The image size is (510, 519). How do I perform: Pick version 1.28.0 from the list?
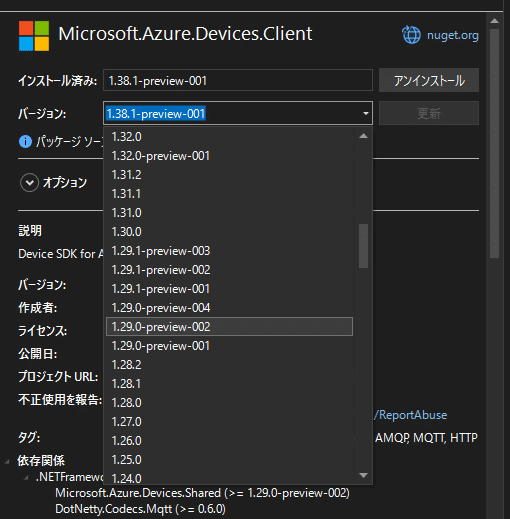(x=229, y=403)
